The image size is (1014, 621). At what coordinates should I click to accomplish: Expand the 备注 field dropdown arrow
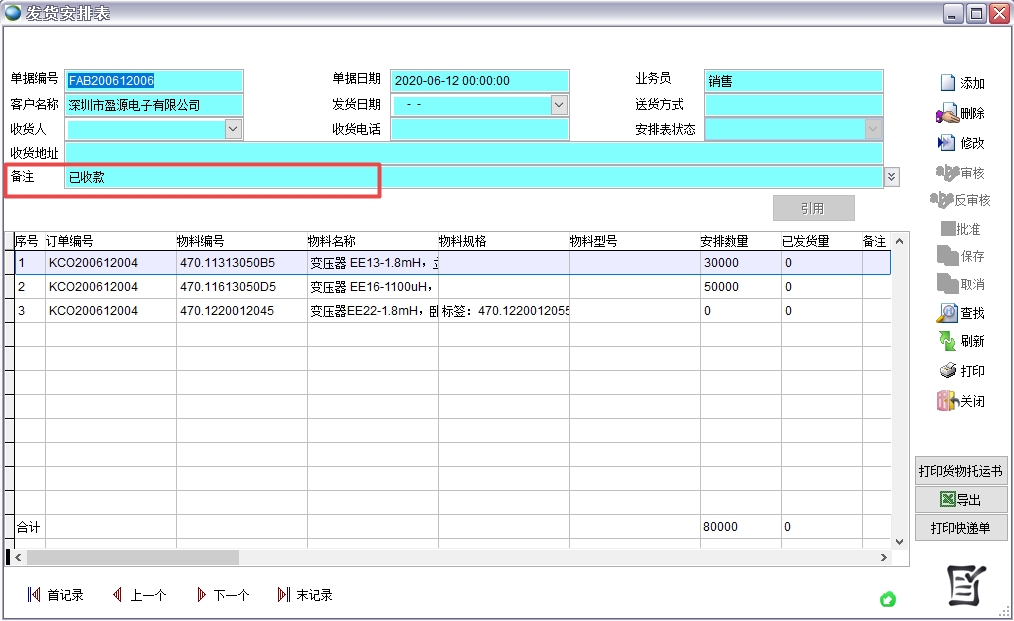pos(890,176)
